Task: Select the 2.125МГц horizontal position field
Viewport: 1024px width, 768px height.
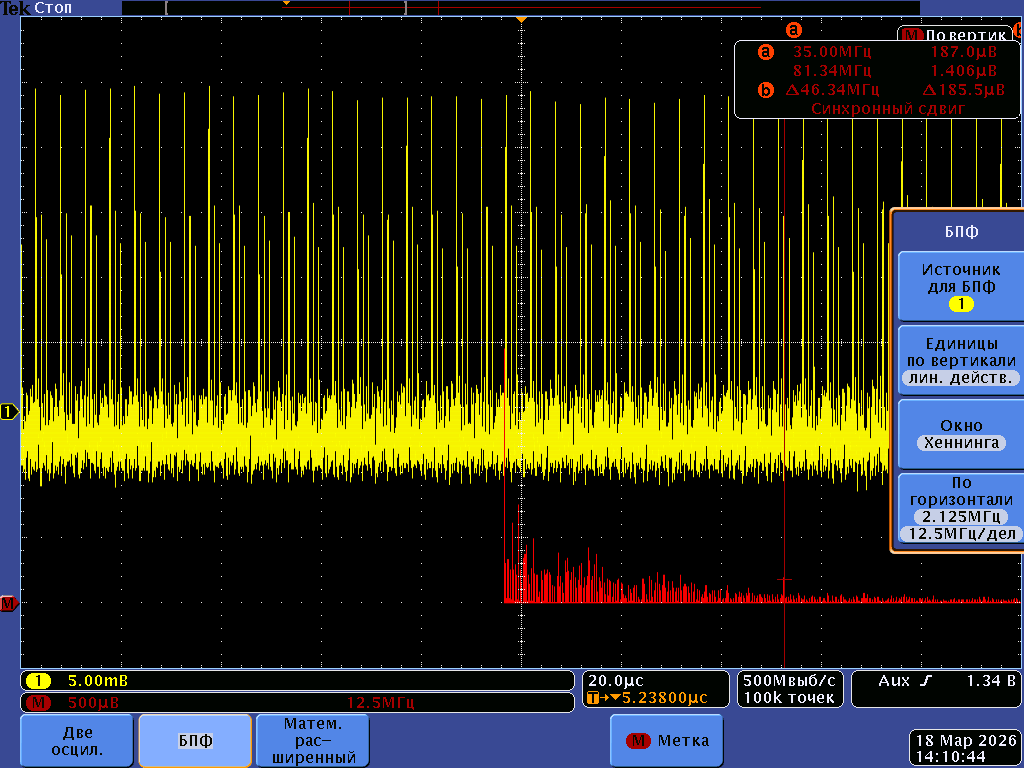Action: click(x=960, y=516)
